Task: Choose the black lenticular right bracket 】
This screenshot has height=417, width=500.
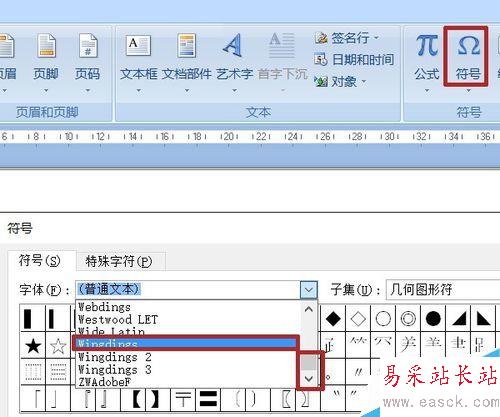Action: pos(158,399)
